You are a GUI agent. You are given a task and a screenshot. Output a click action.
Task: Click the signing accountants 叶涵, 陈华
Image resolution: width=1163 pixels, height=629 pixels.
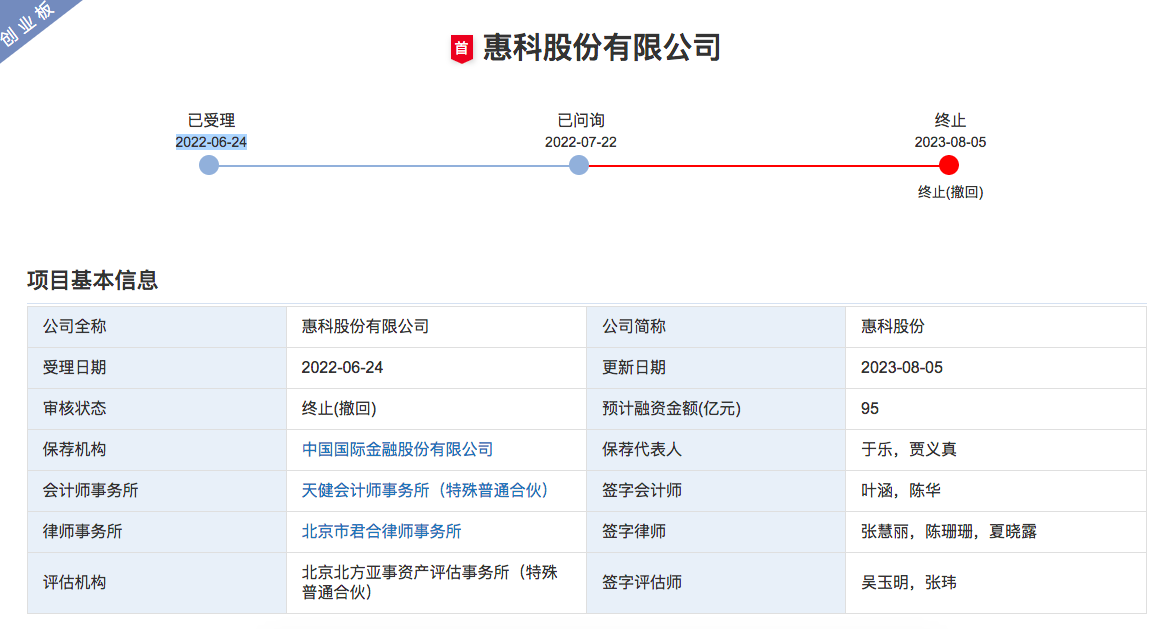tap(900, 490)
